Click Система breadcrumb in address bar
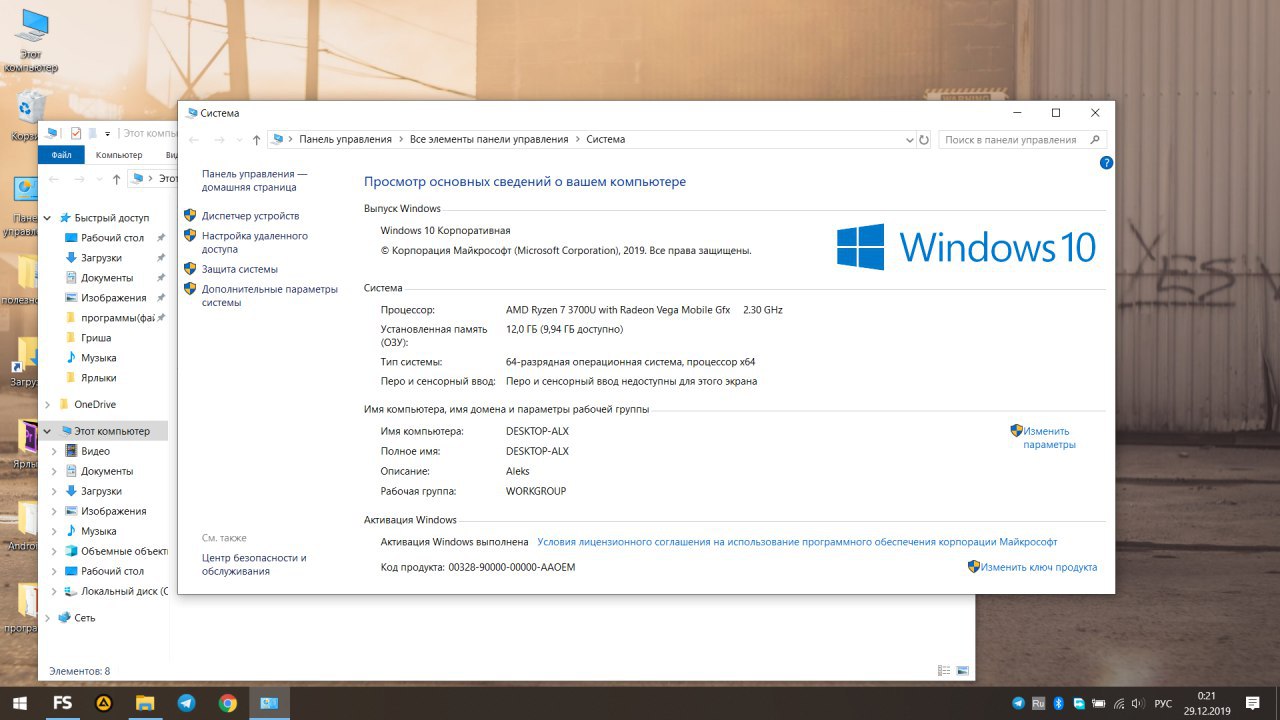The width and height of the screenshot is (1280, 720). click(x=606, y=140)
